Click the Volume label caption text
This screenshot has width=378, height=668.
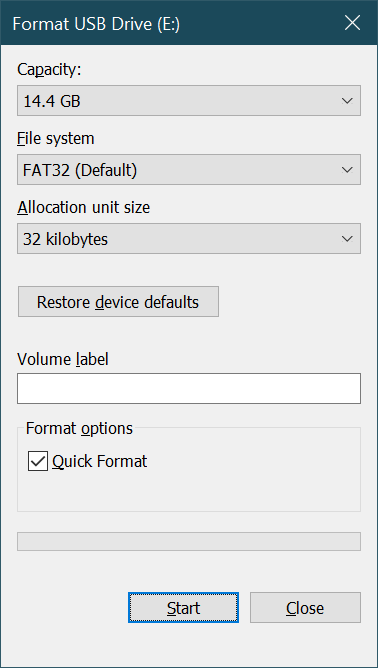pos(63,359)
